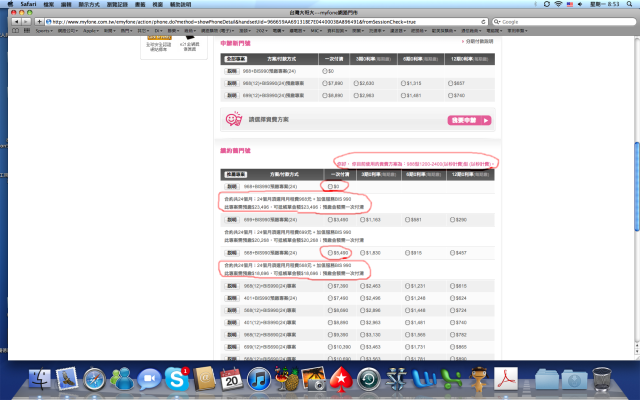The height and width of the screenshot is (400, 640).
Task: Reload the page using the address bar arrow
Action: pos(483,22)
